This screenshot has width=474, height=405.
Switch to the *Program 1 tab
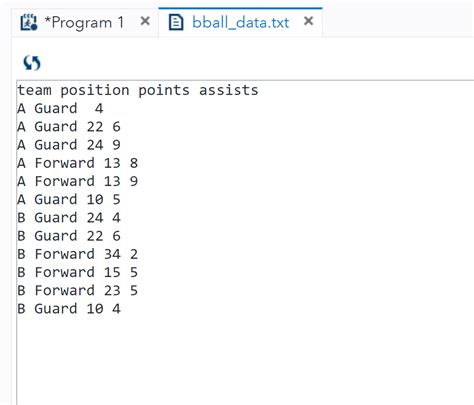pos(84,22)
